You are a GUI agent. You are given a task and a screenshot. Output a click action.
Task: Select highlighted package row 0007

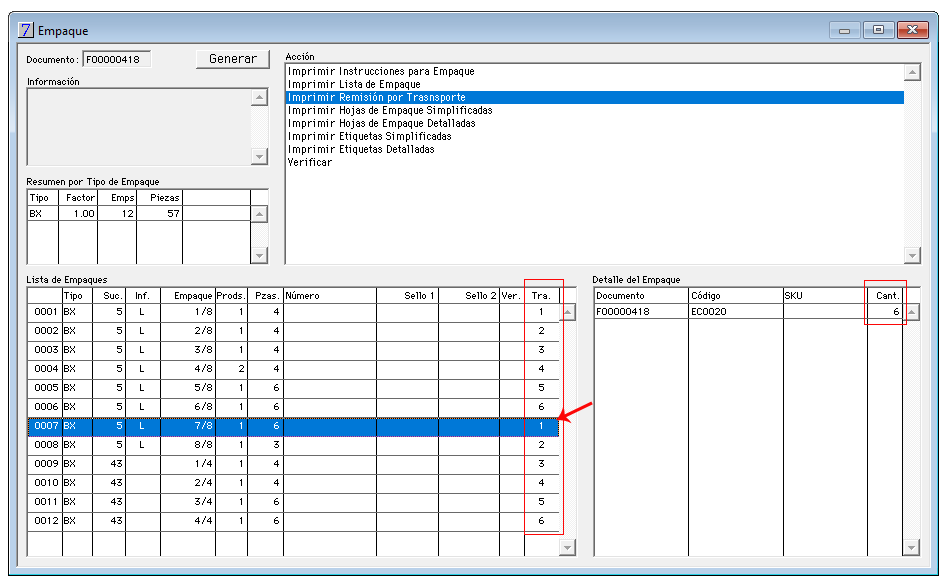pyautogui.click(x=293, y=426)
